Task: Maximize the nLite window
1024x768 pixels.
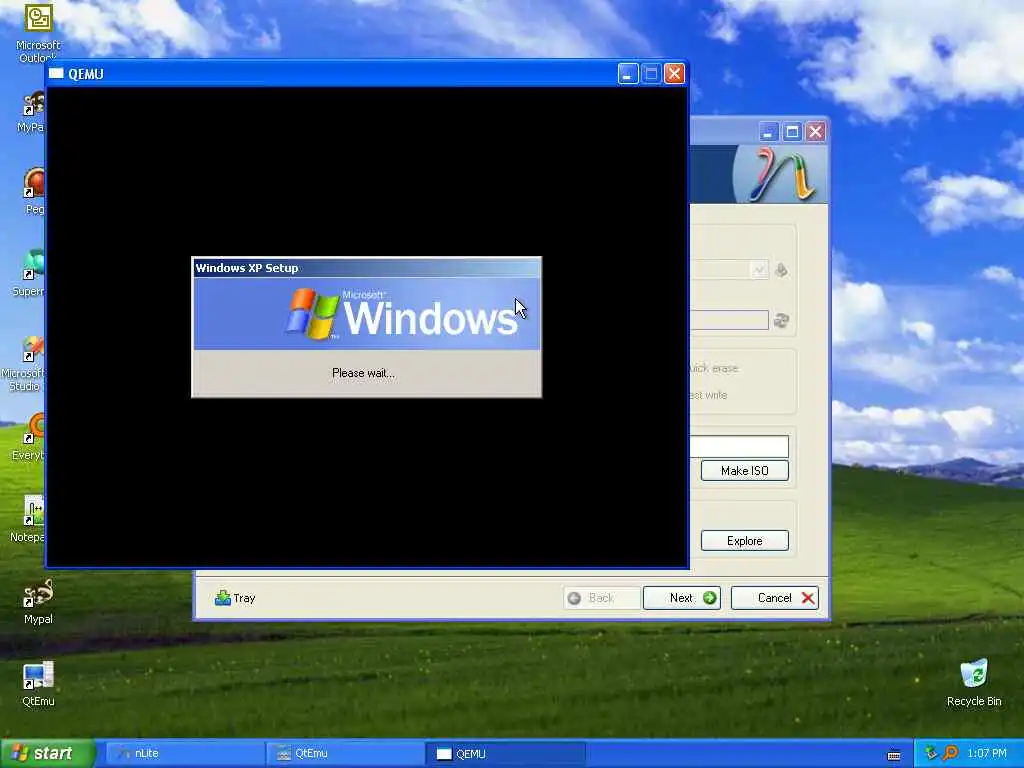Action: coord(792,132)
